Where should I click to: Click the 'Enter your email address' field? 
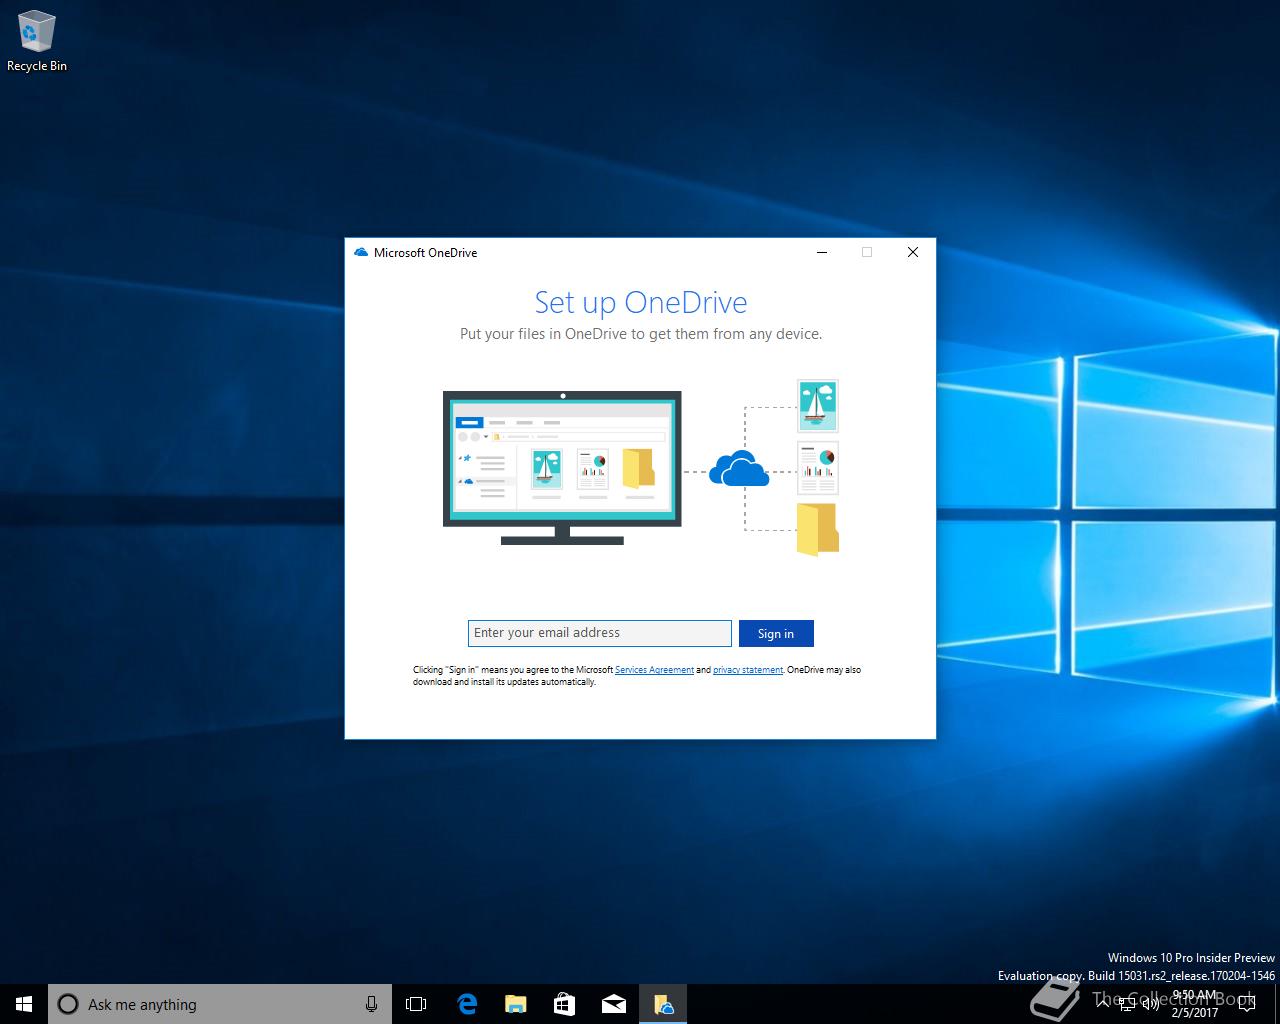(599, 633)
